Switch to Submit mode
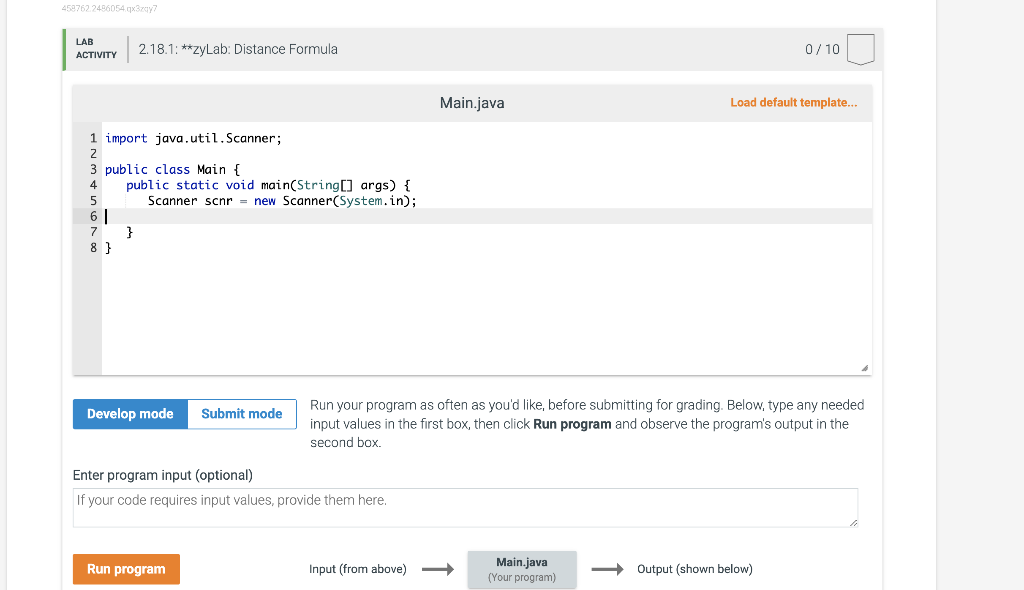The height and width of the screenshot is (590, 1024). pyautogui.click(x=242, y=414)
